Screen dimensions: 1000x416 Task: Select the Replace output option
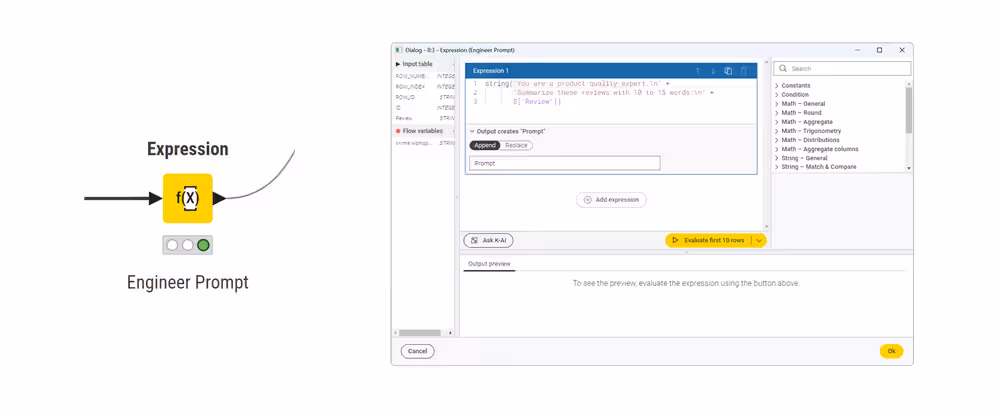(516, 146)
